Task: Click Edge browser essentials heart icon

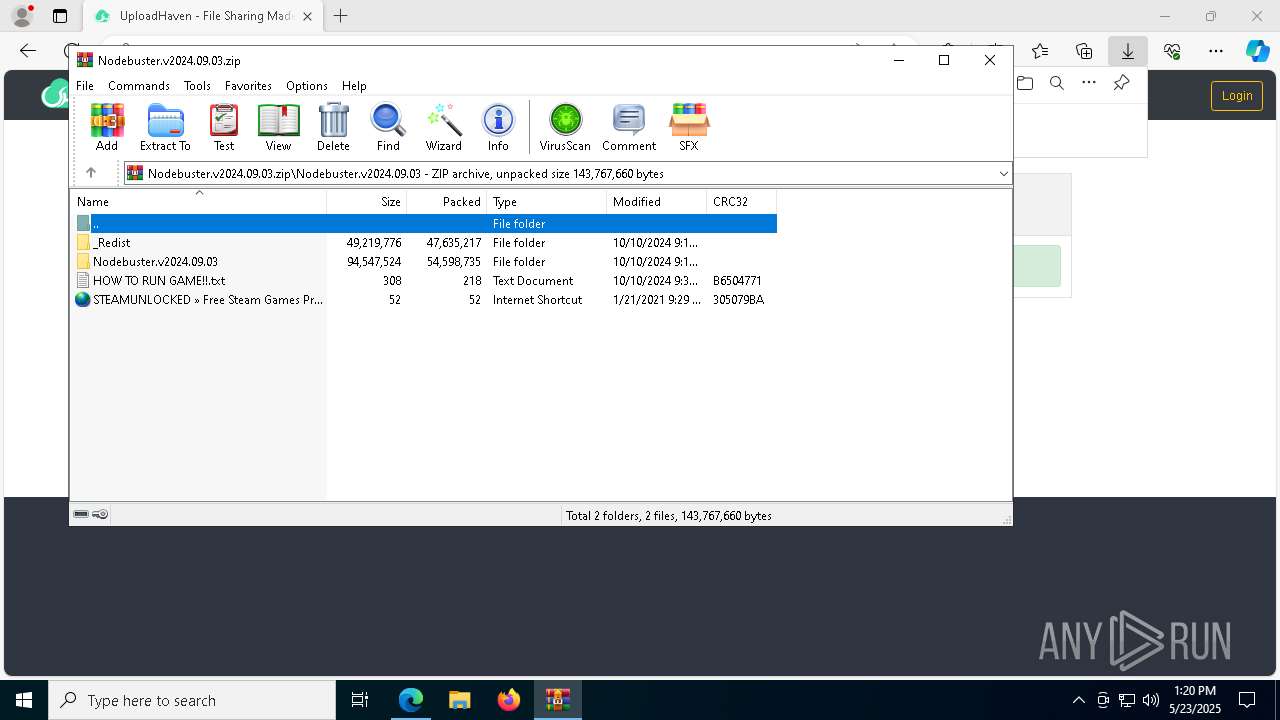Action: [x=1172, y=51]
